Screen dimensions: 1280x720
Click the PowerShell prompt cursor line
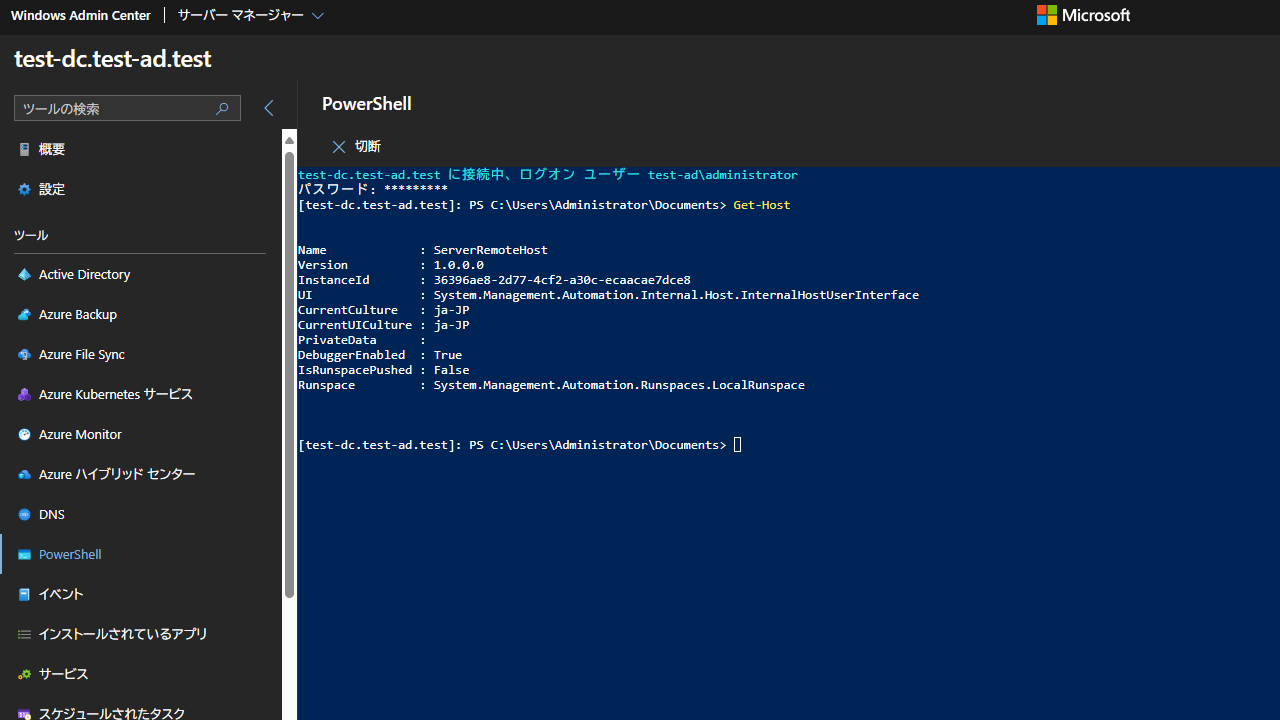pyautogui.click(x=520, y=445)
